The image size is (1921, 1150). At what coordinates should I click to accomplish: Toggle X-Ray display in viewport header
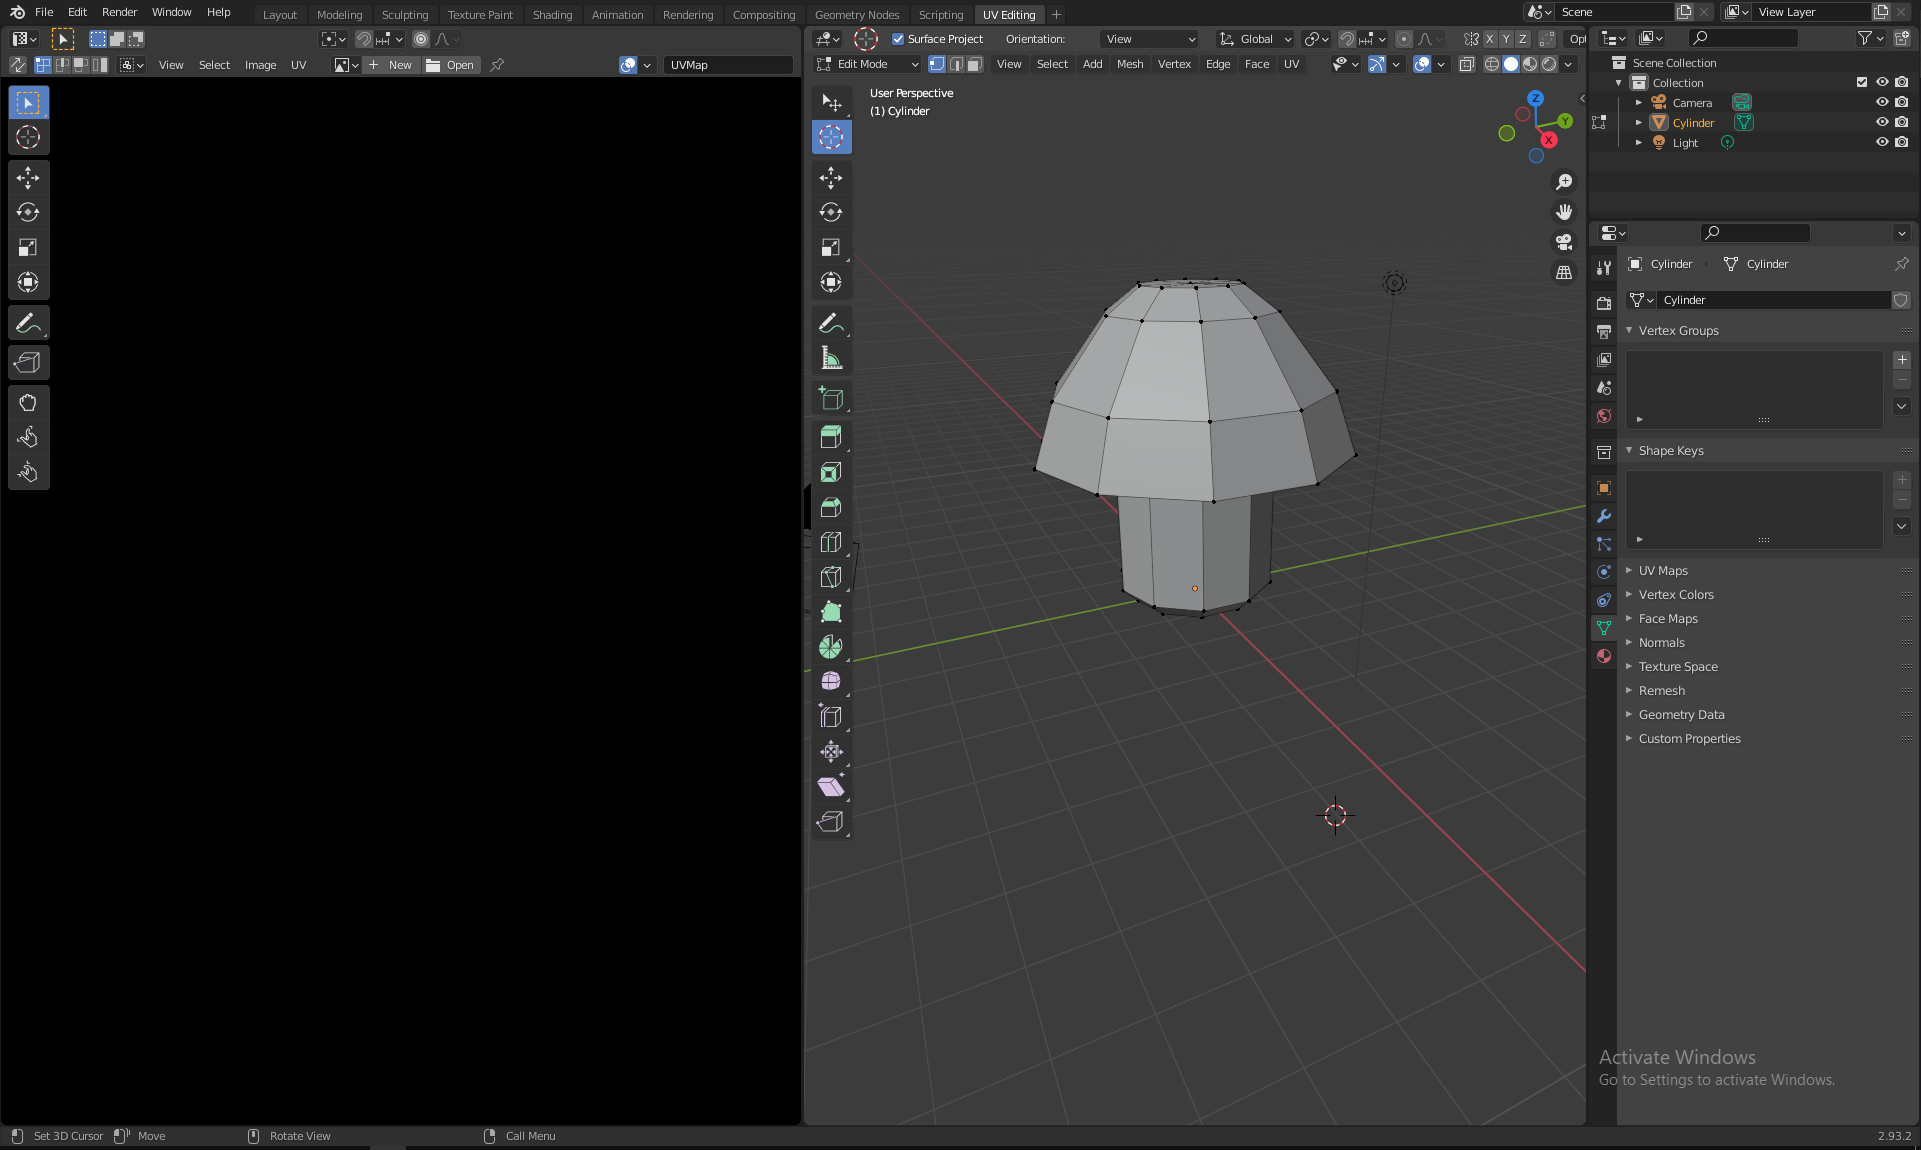(x=1467, y=64)
